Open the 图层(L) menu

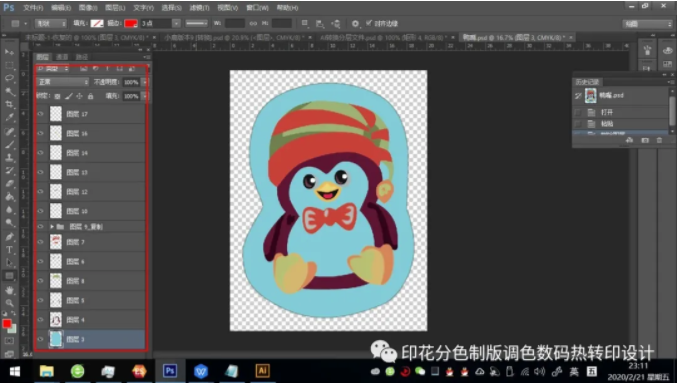[115, 8]
